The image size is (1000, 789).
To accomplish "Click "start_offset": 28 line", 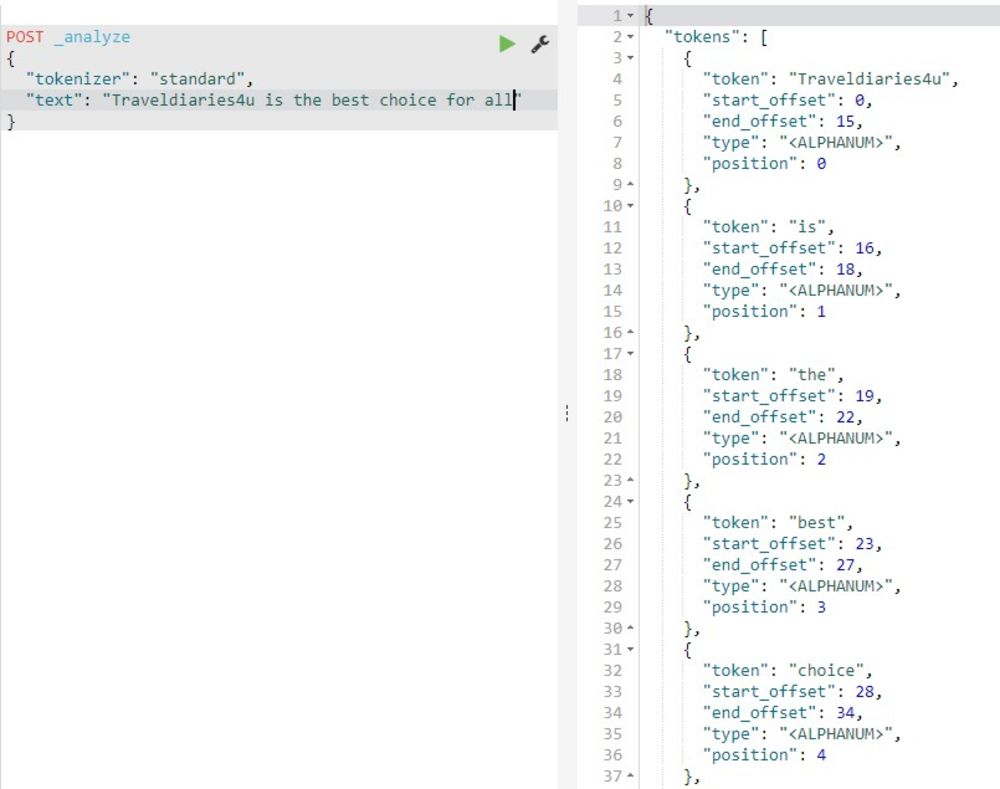I will [792, 691].
